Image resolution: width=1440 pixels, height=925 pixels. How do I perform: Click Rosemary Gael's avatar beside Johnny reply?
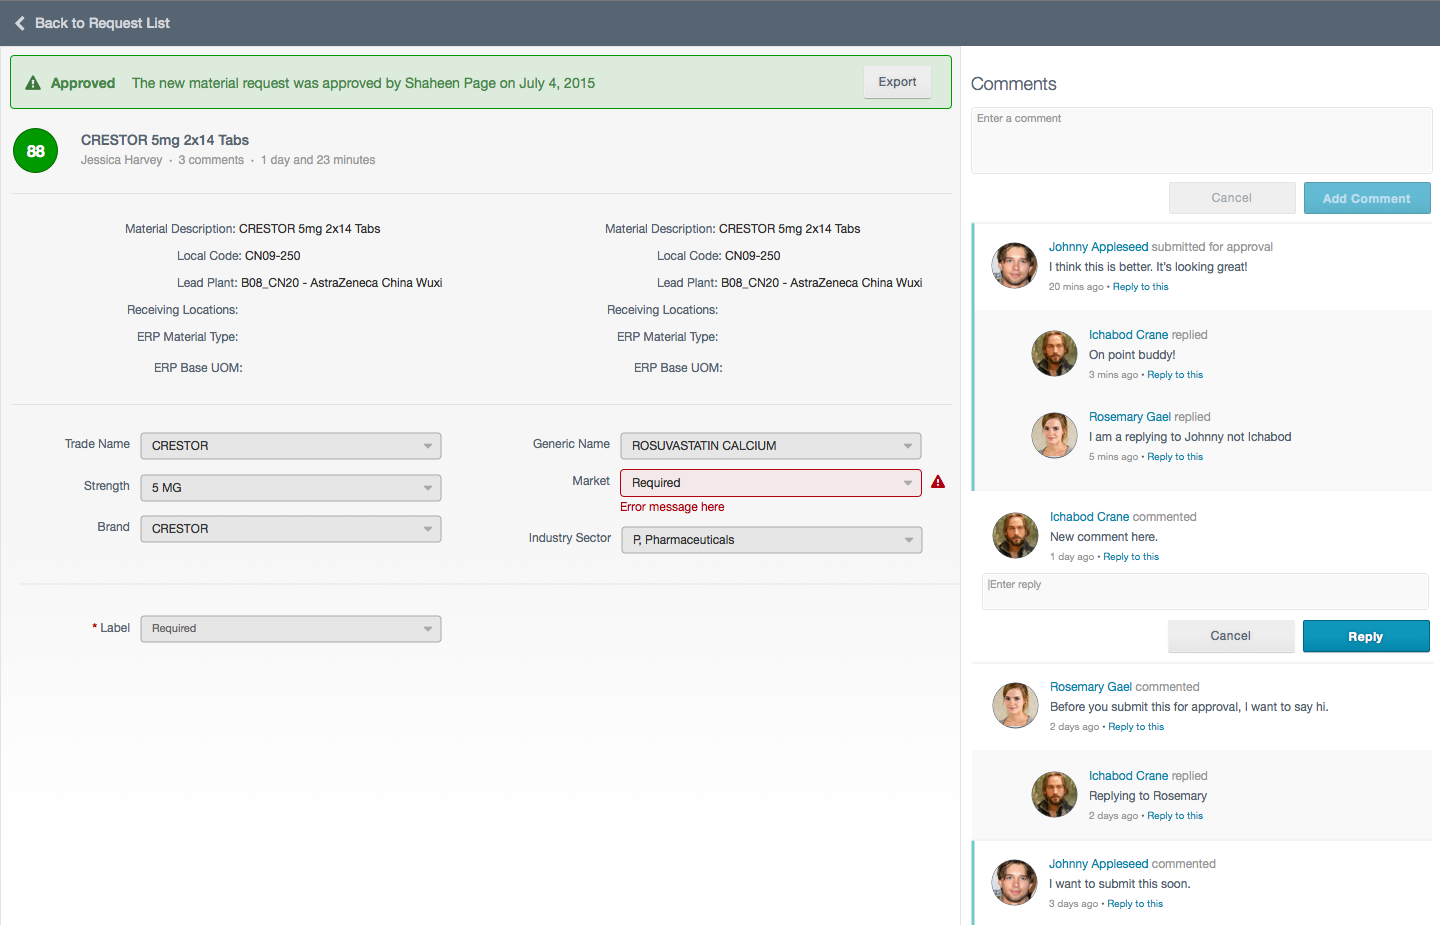point(1054,436)
